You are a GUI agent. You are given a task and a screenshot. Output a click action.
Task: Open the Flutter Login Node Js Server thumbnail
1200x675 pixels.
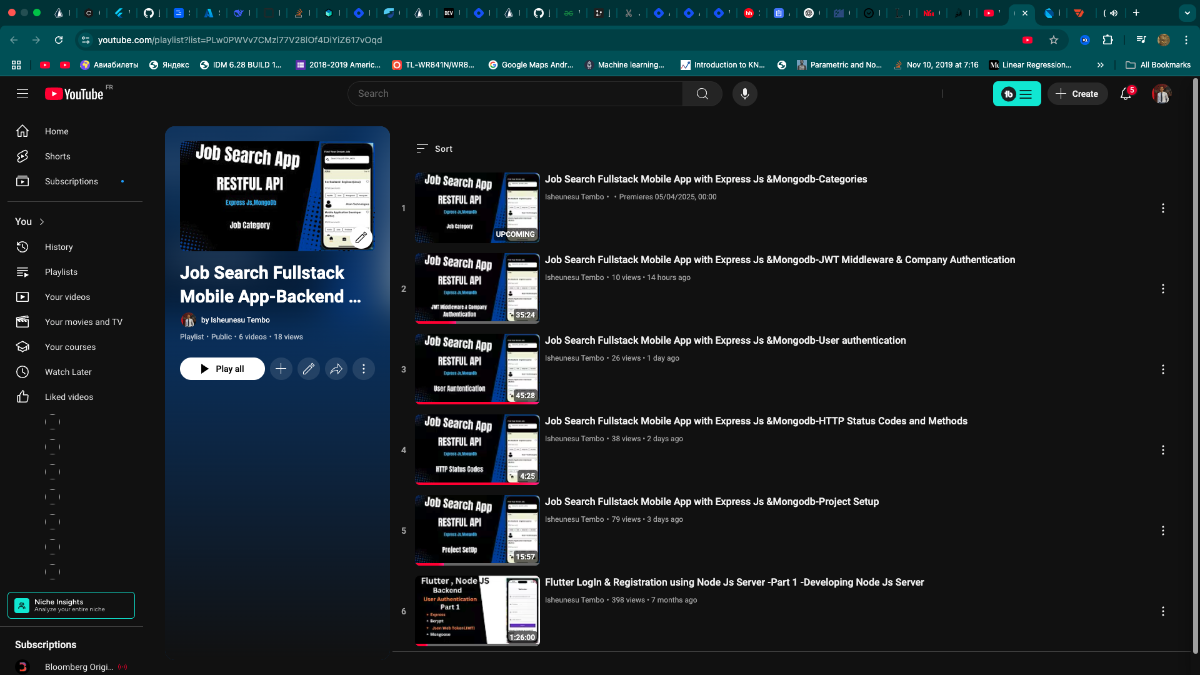(x=477, y=610)
